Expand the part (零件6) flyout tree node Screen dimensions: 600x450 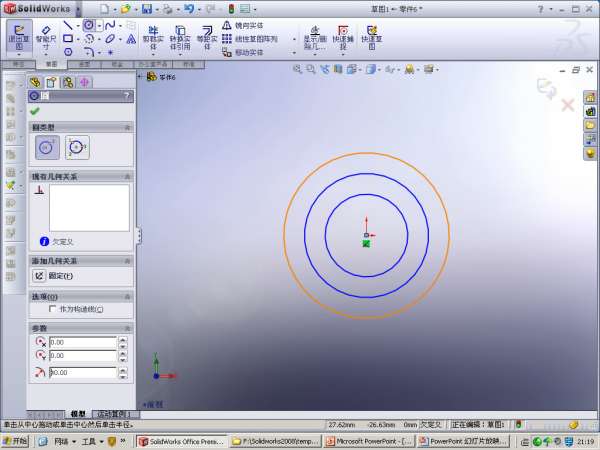click(x=140, y=77)
